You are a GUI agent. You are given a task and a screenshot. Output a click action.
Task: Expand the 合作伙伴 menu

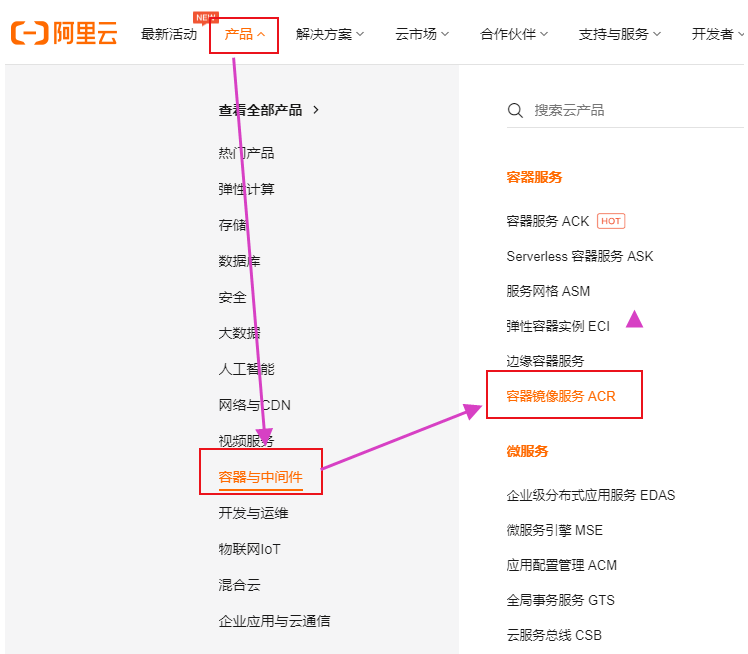(514, 34)
